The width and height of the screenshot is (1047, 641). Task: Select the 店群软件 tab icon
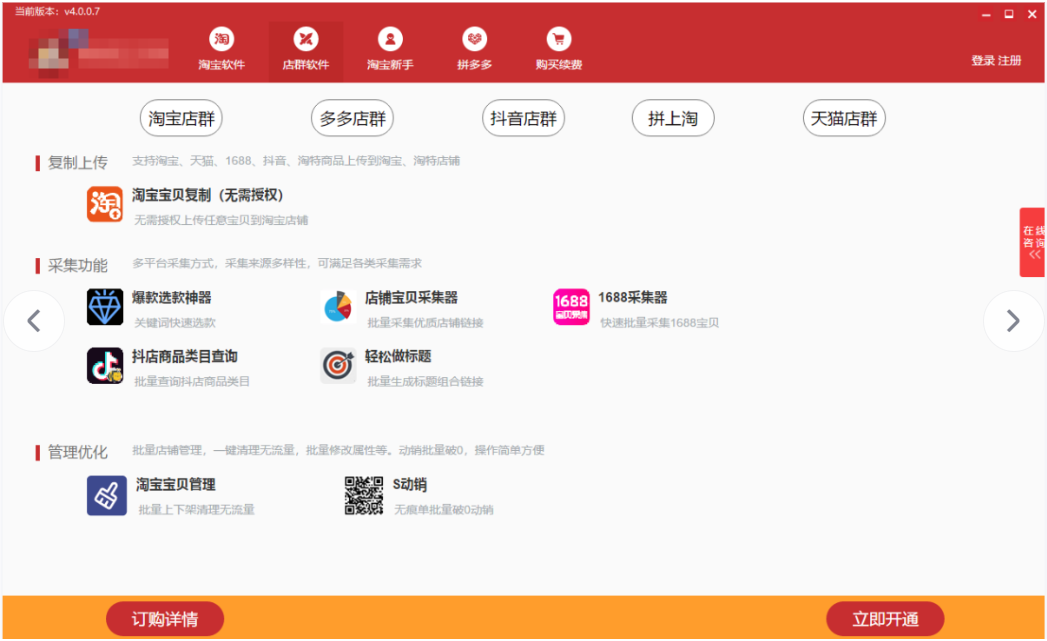pos(306,39)
